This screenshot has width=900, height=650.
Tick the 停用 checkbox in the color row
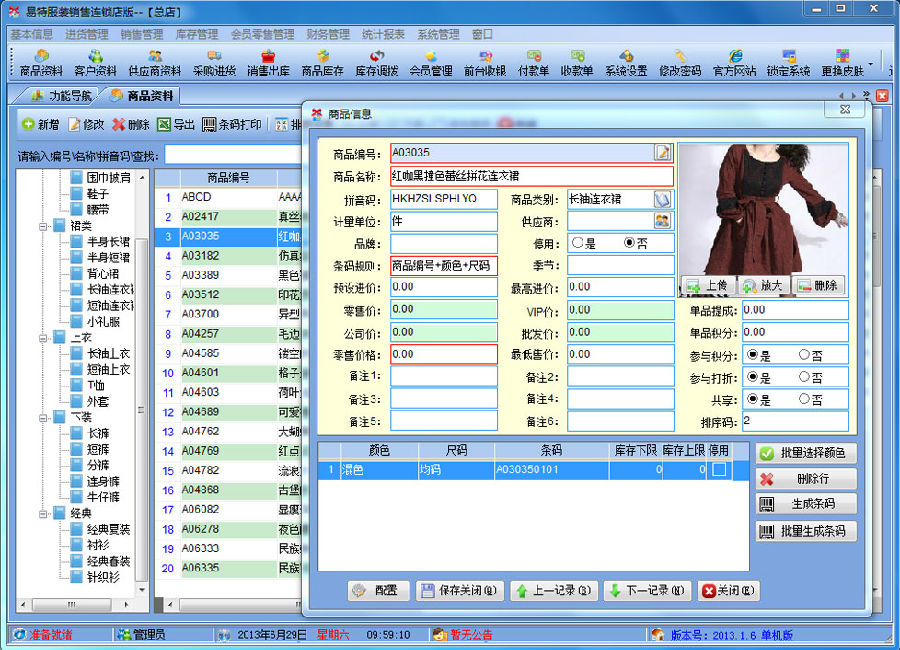click(x=718, y=470)
